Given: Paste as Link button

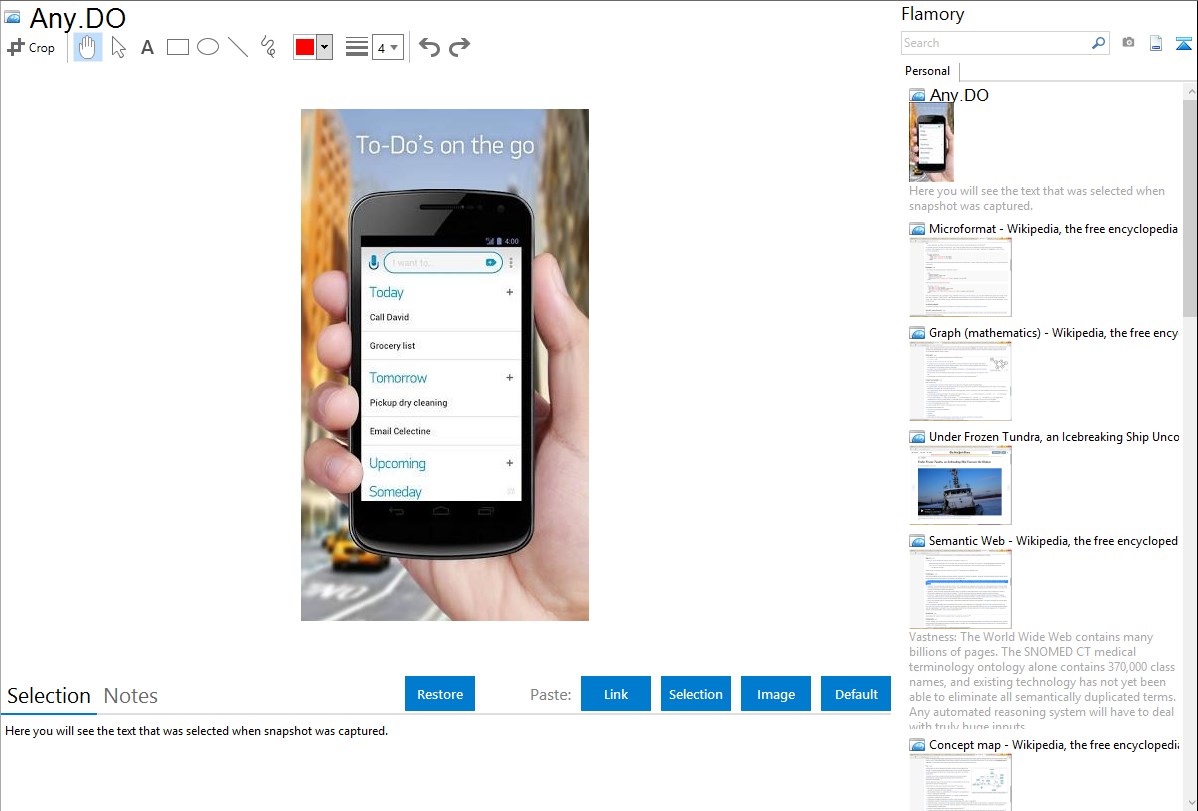Looking at the screenshot, I should (x=616, y=694).
